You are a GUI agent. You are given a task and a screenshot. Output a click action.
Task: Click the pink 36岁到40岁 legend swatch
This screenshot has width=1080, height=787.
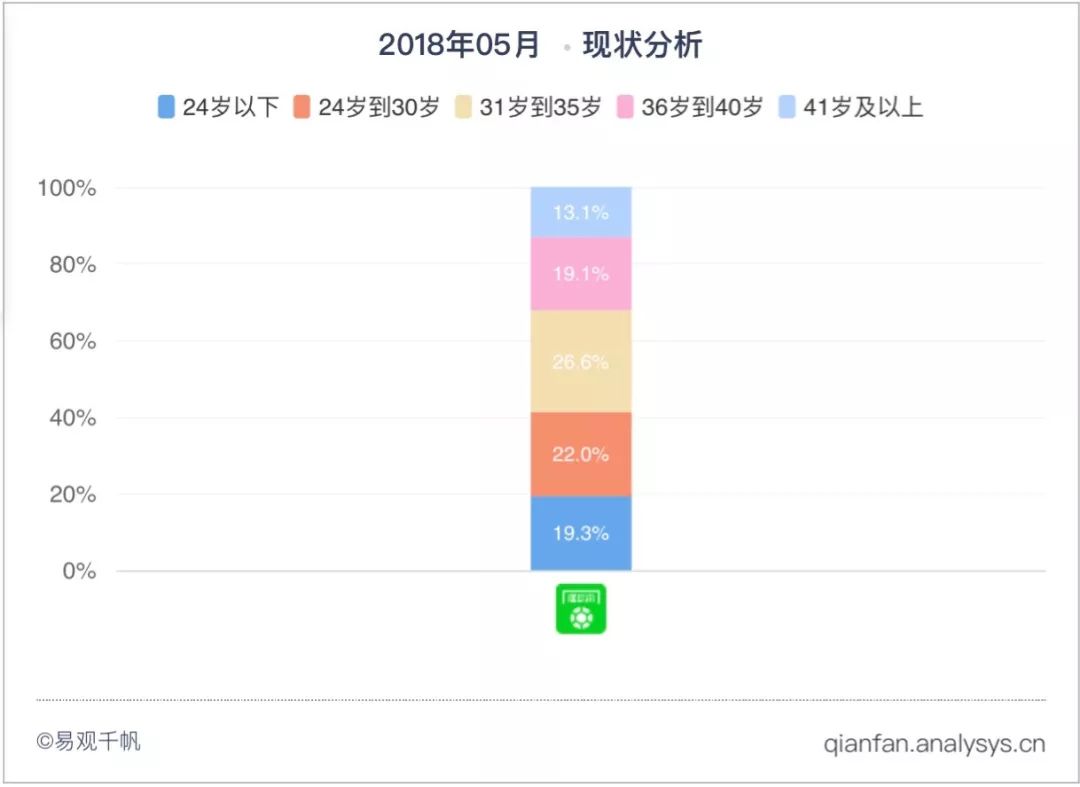coord(626,107)
